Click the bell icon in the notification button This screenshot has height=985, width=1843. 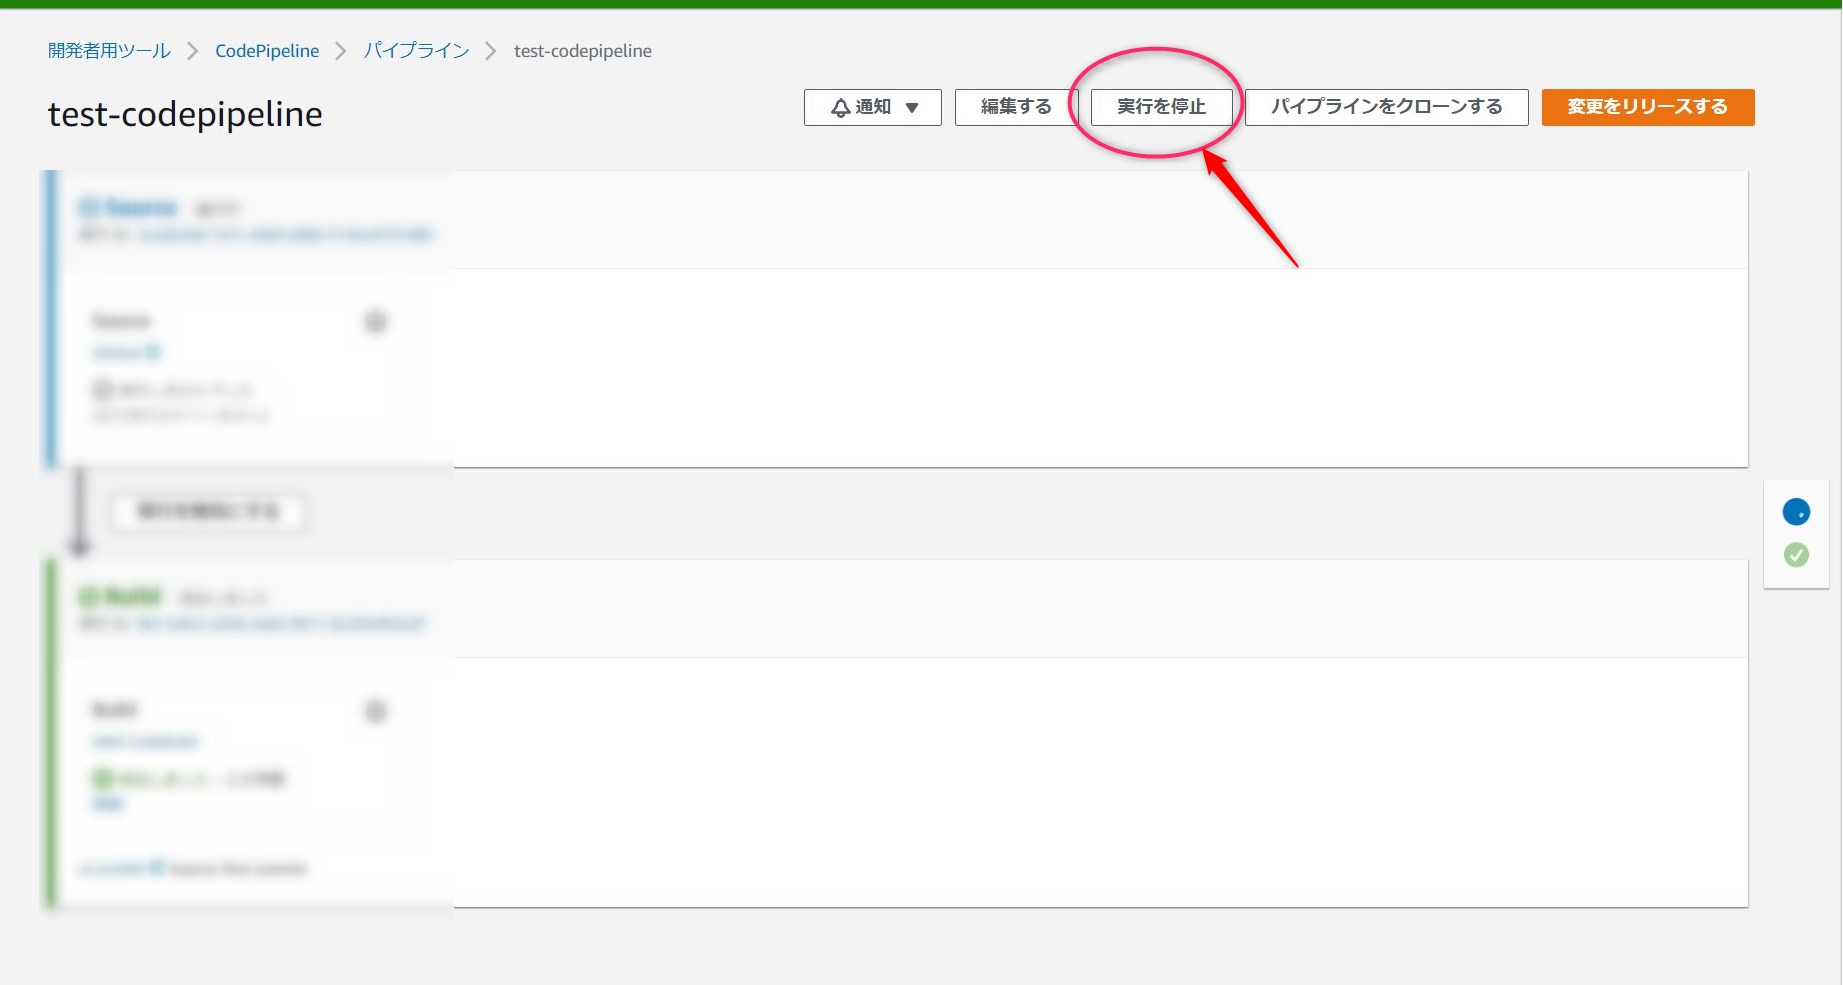pyautogui.click(x=840, y=108)
